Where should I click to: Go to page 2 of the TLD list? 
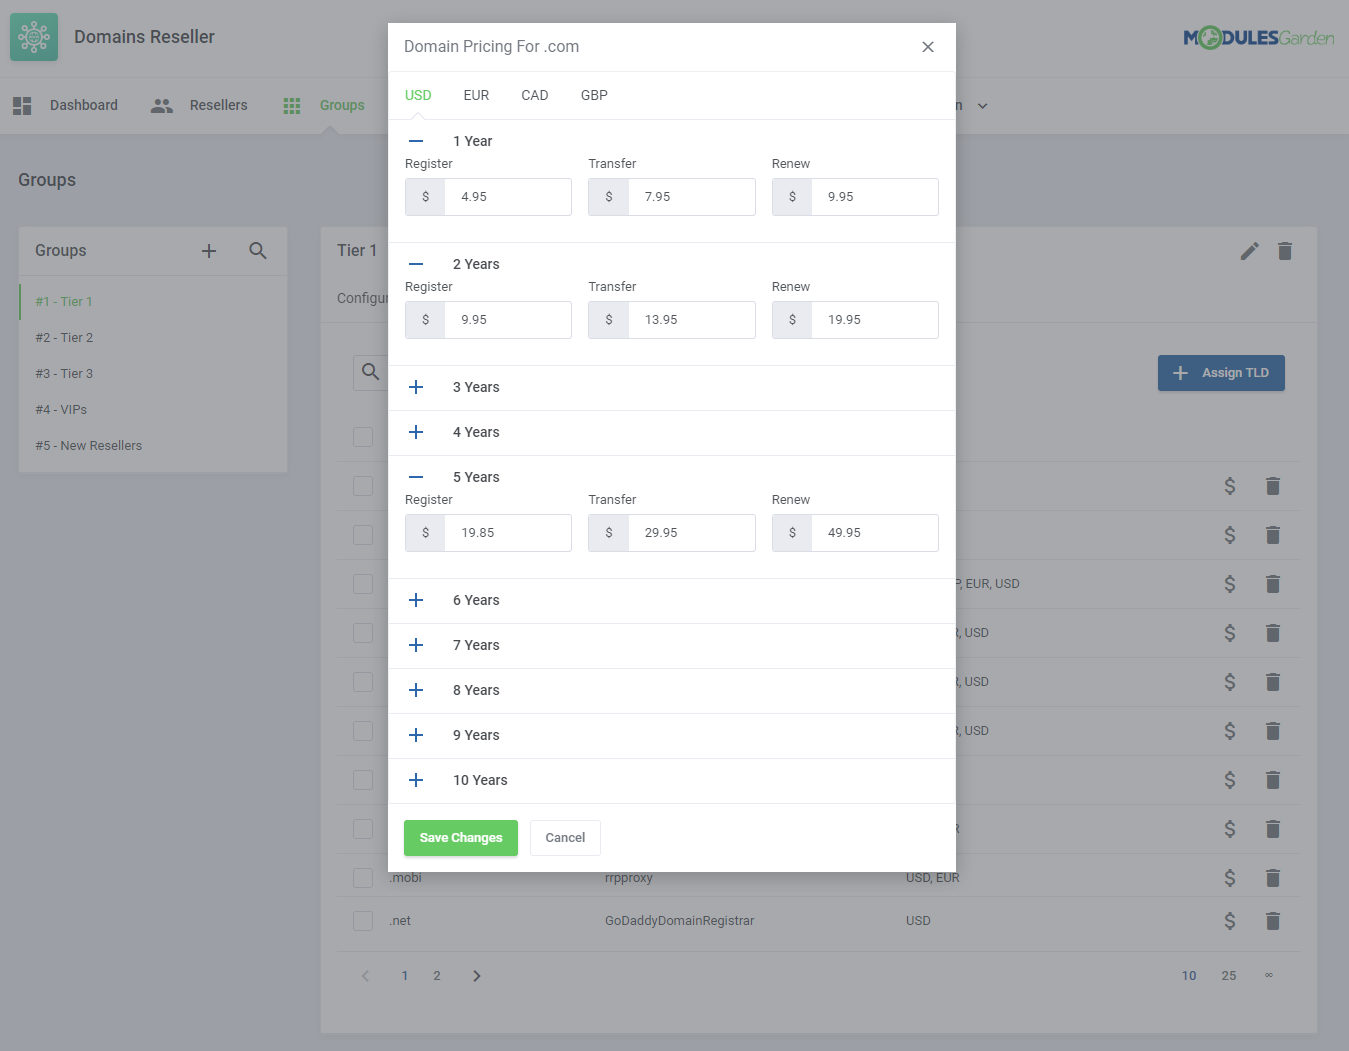point(436,975)
